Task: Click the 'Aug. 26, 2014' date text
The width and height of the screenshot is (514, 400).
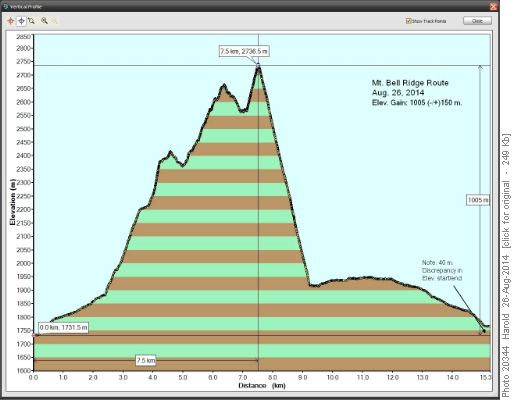Action: tap(398, 93)
